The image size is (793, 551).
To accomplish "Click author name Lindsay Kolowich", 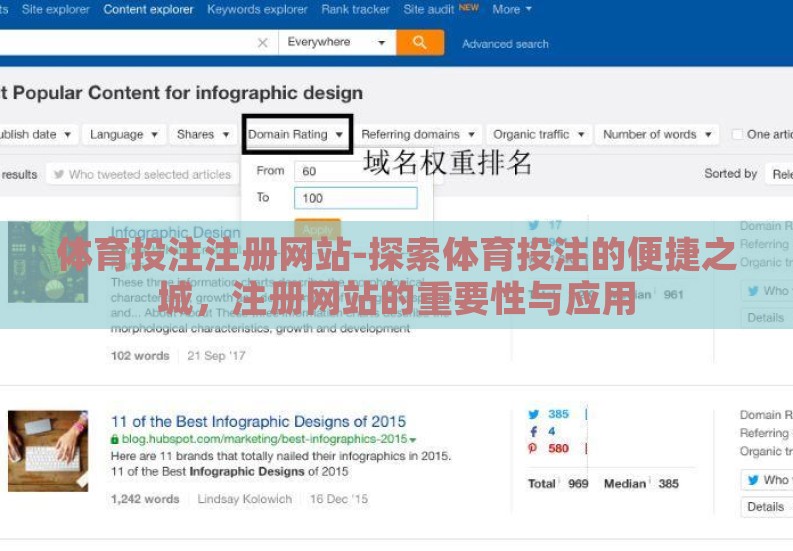I will 245,499.
